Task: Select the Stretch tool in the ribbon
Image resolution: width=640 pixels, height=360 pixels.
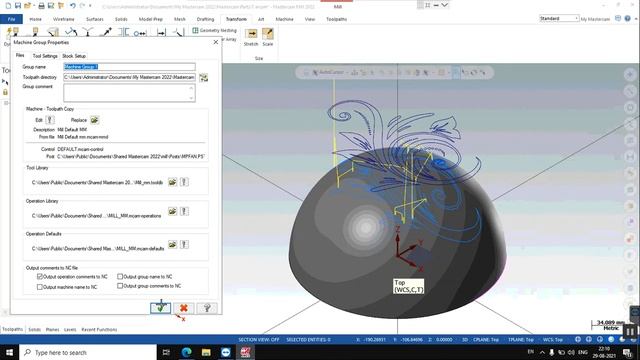Action: (x=251, y=37)
